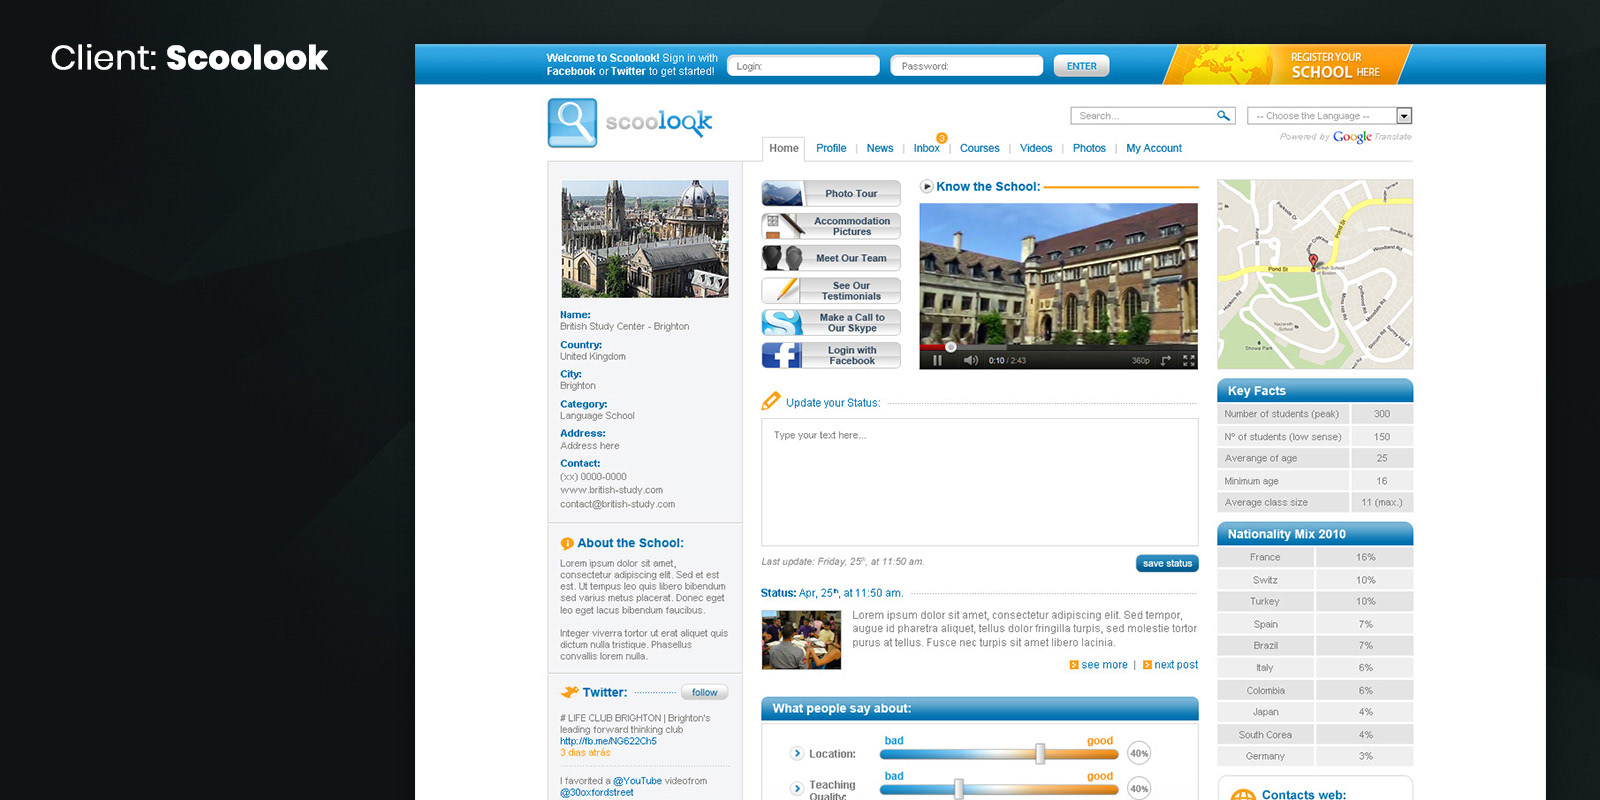The image size is (1600, 800).
Task: Adjust the Location rating slider handle
Action: coord(1040,753)
